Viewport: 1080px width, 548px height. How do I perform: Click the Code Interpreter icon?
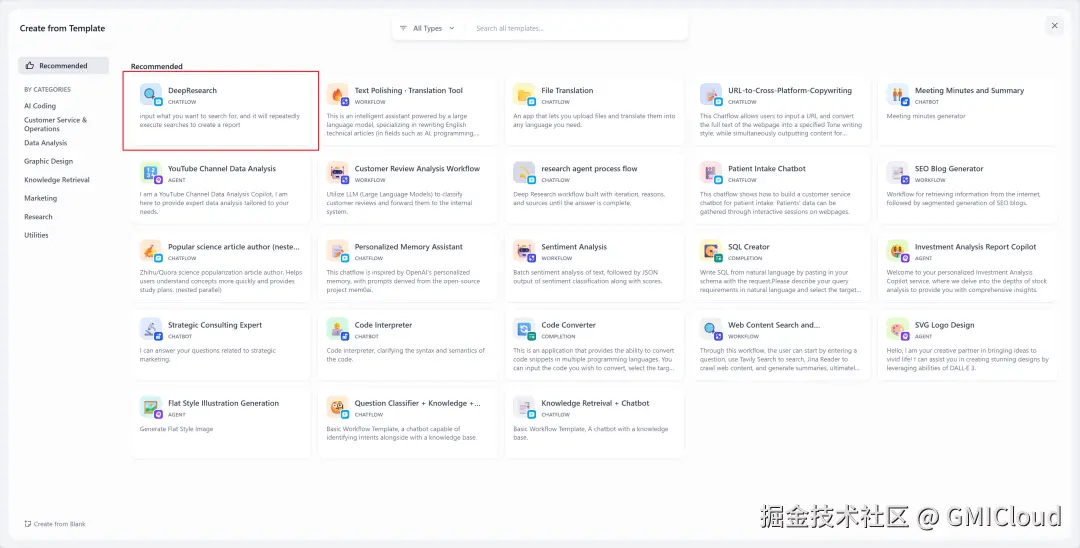[x=338, y=329]
